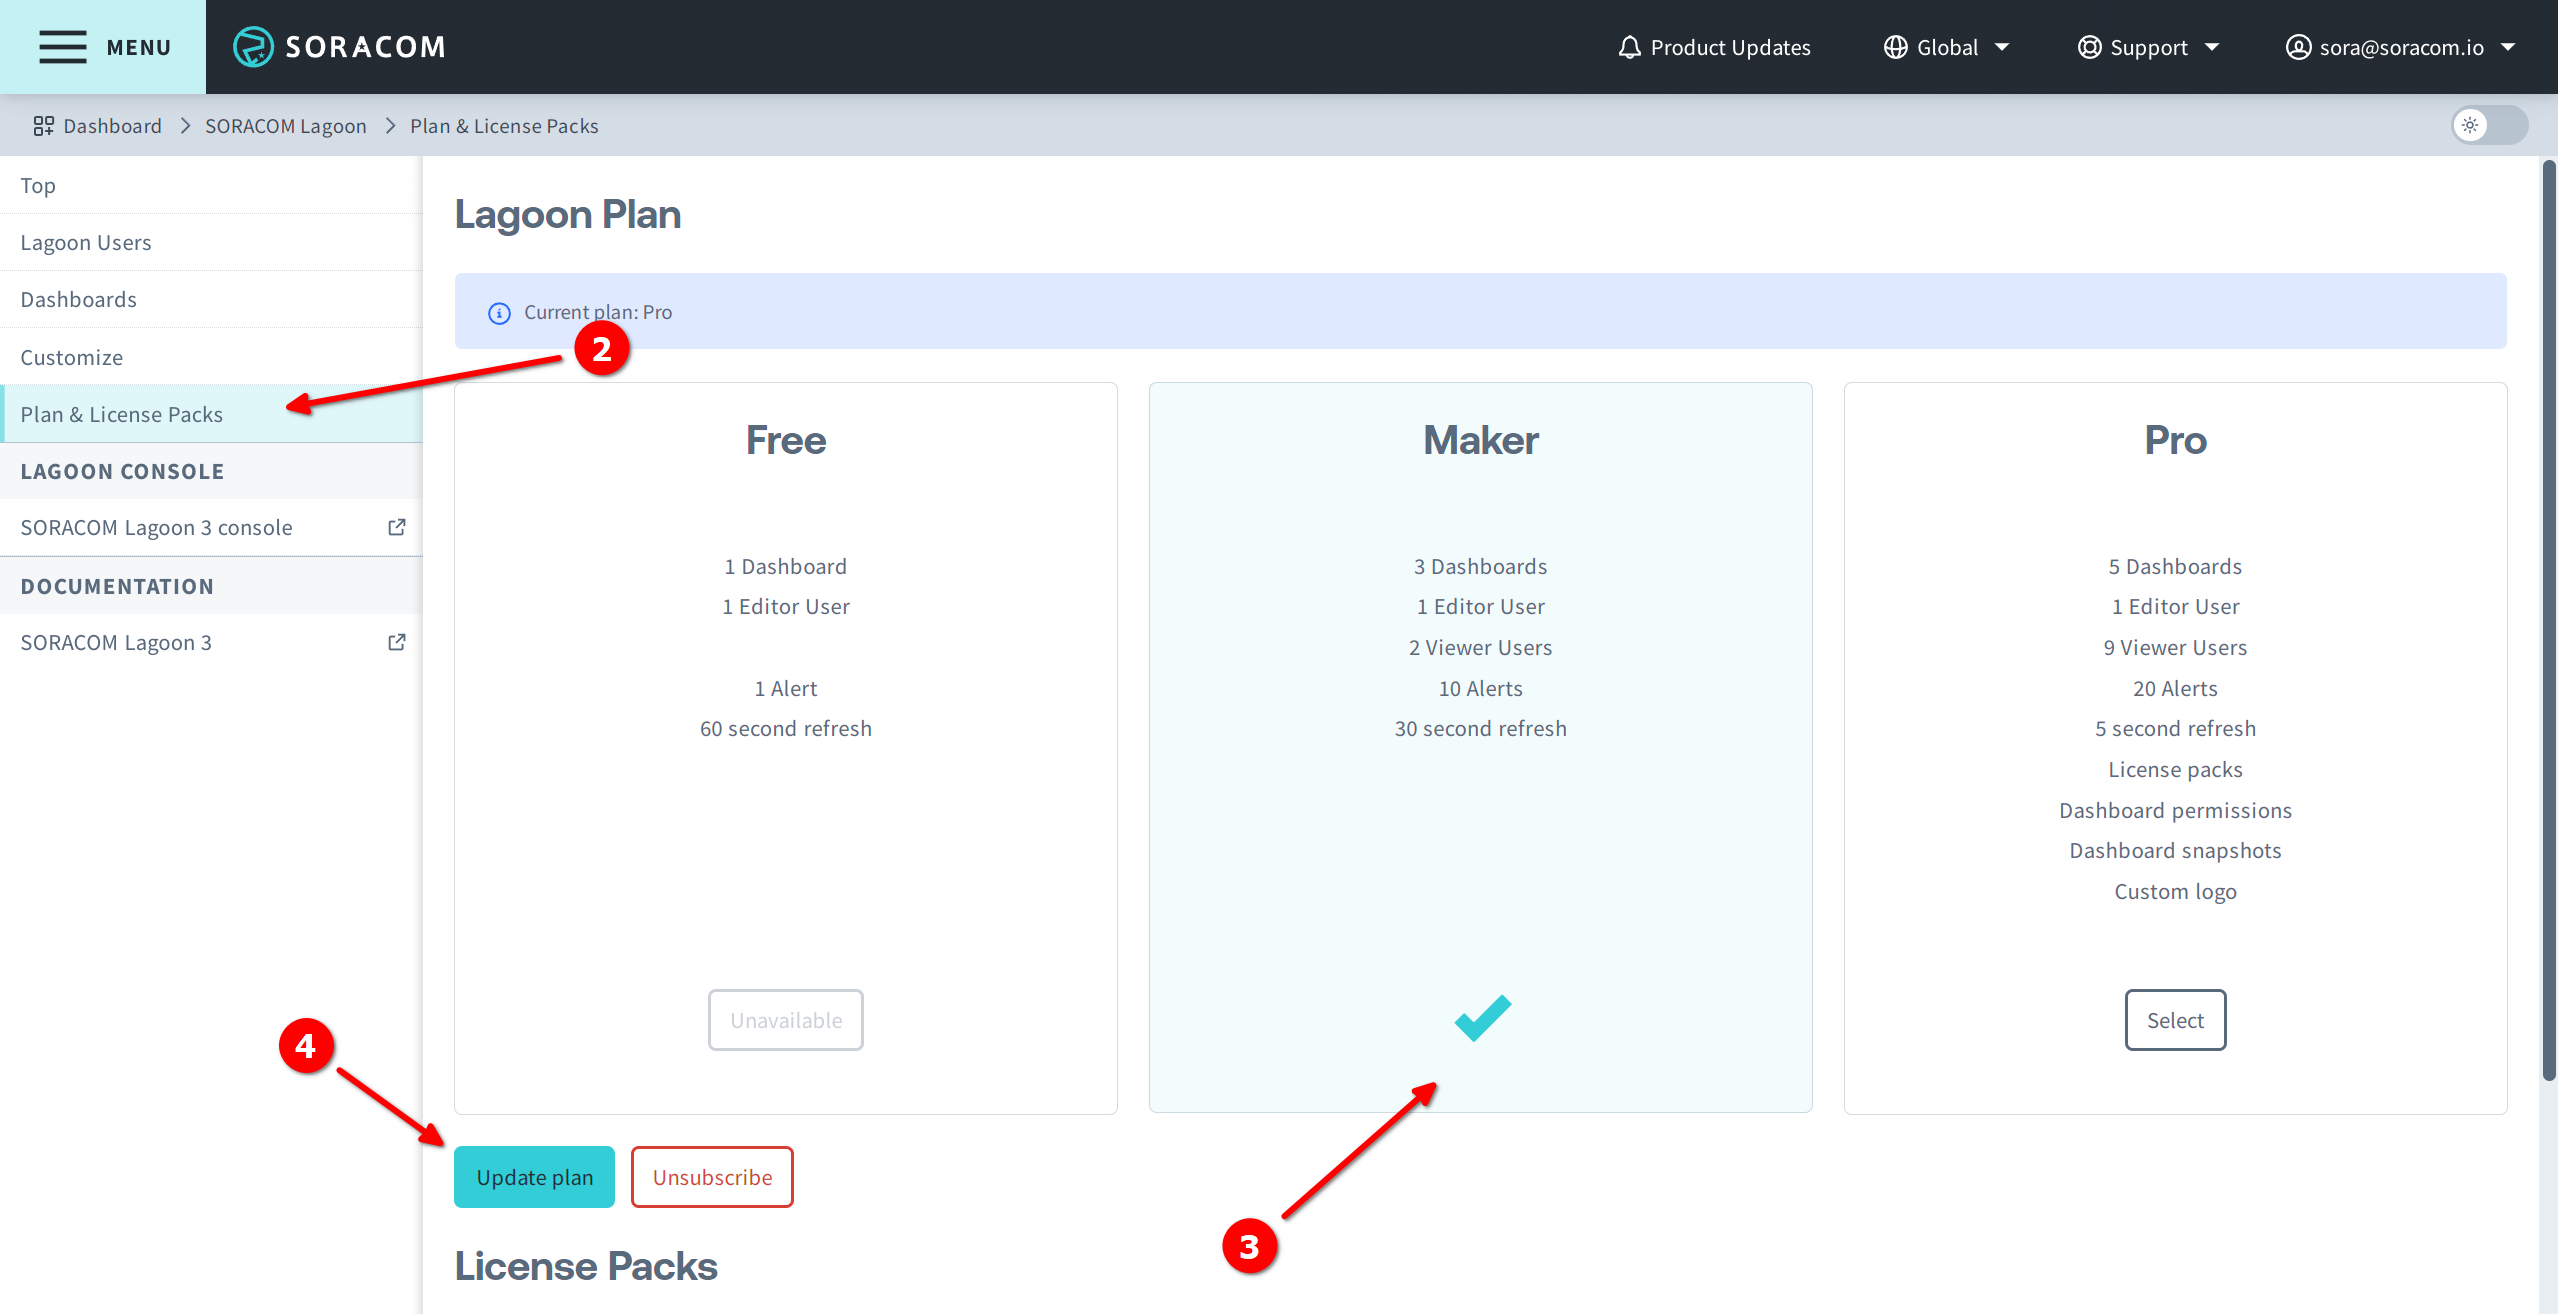
Task: Expand the Support dropdown menu
Action: [2163, 45]
